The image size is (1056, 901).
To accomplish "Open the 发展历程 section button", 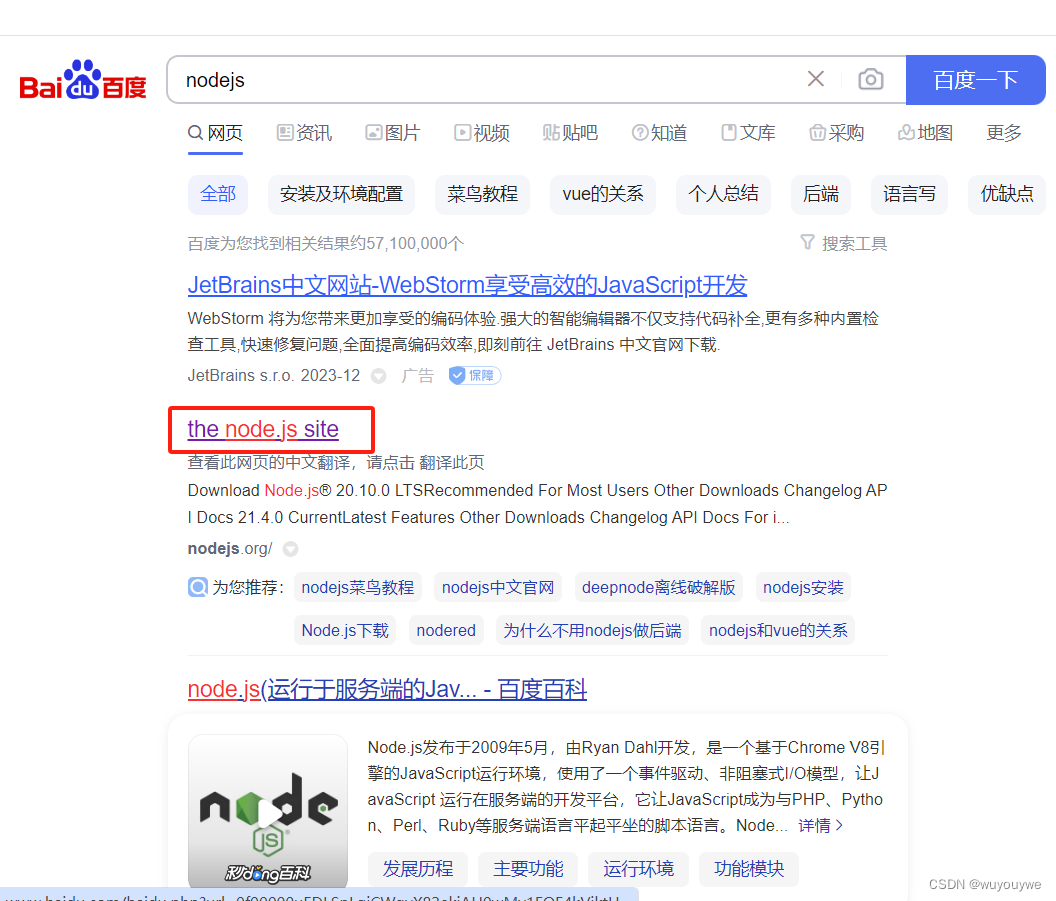I will [x=418, y=869].
